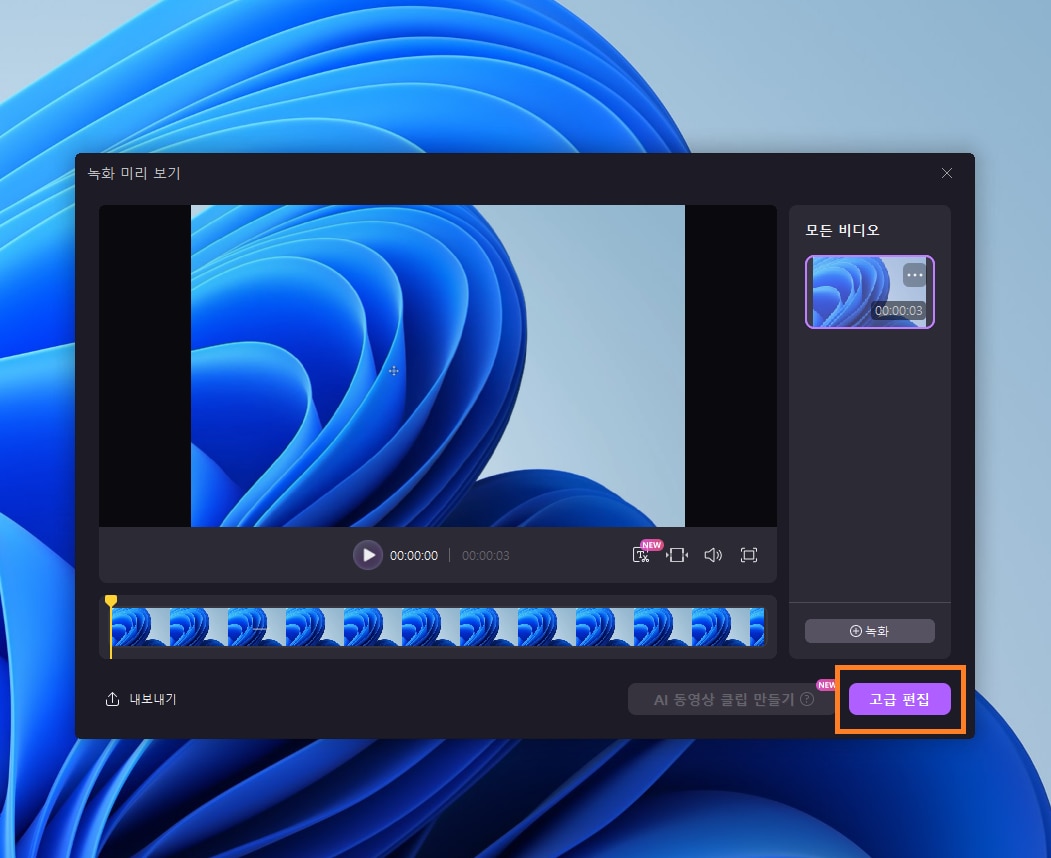Click the 모든 비디오 heading
The width and height of the screenshot is (1051, 858).
coord(842,230)
